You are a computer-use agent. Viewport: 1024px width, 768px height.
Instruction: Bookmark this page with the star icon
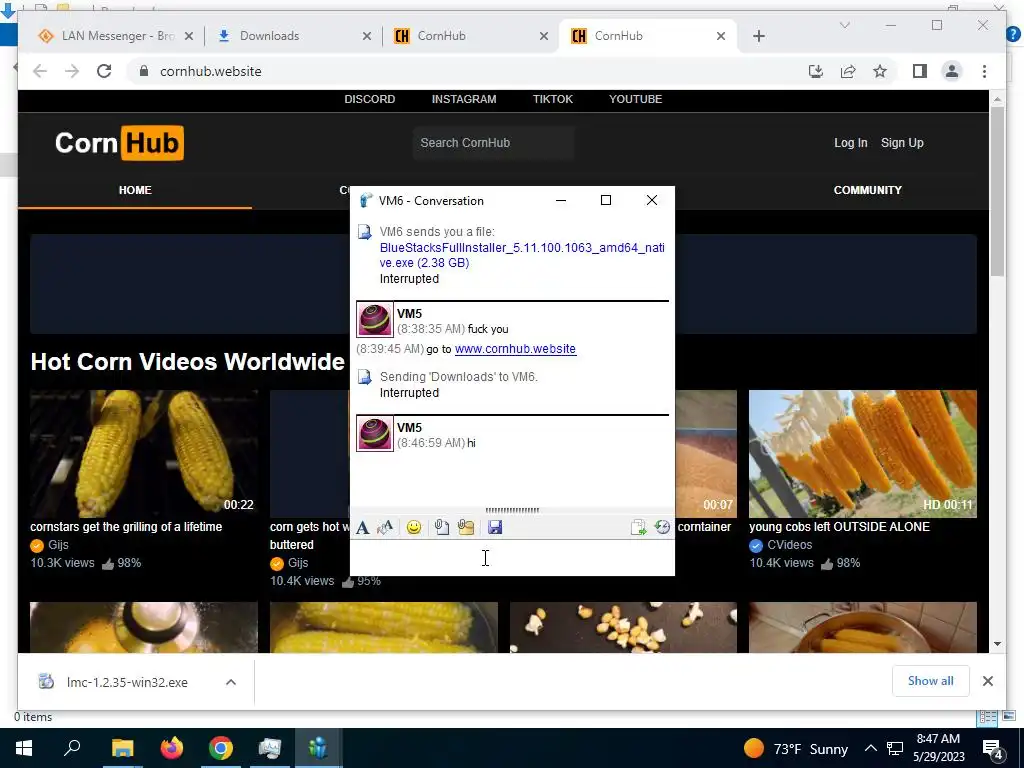880,71
